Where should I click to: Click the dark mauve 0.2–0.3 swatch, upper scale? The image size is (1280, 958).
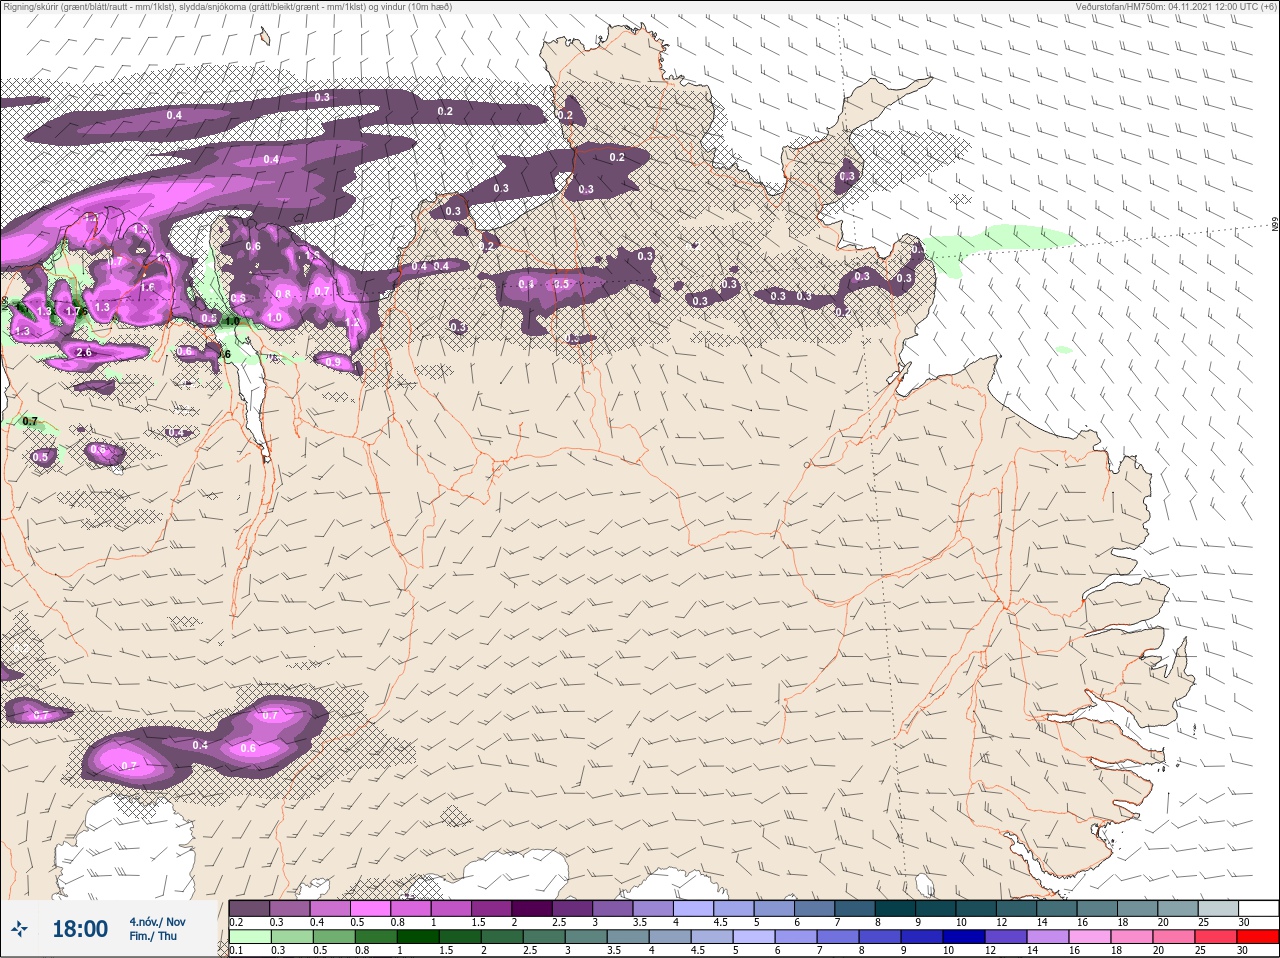249,908
